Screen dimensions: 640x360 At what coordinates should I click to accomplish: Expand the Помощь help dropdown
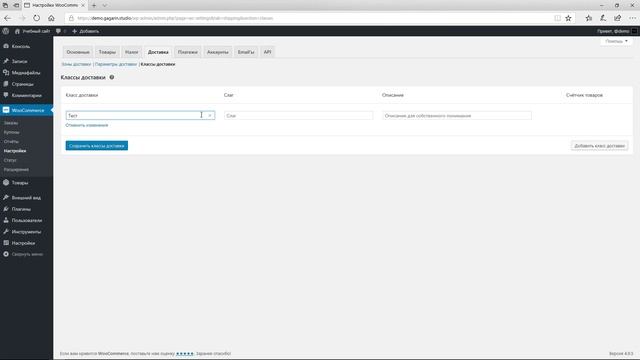pyautogui.click(x=616, y=41)
